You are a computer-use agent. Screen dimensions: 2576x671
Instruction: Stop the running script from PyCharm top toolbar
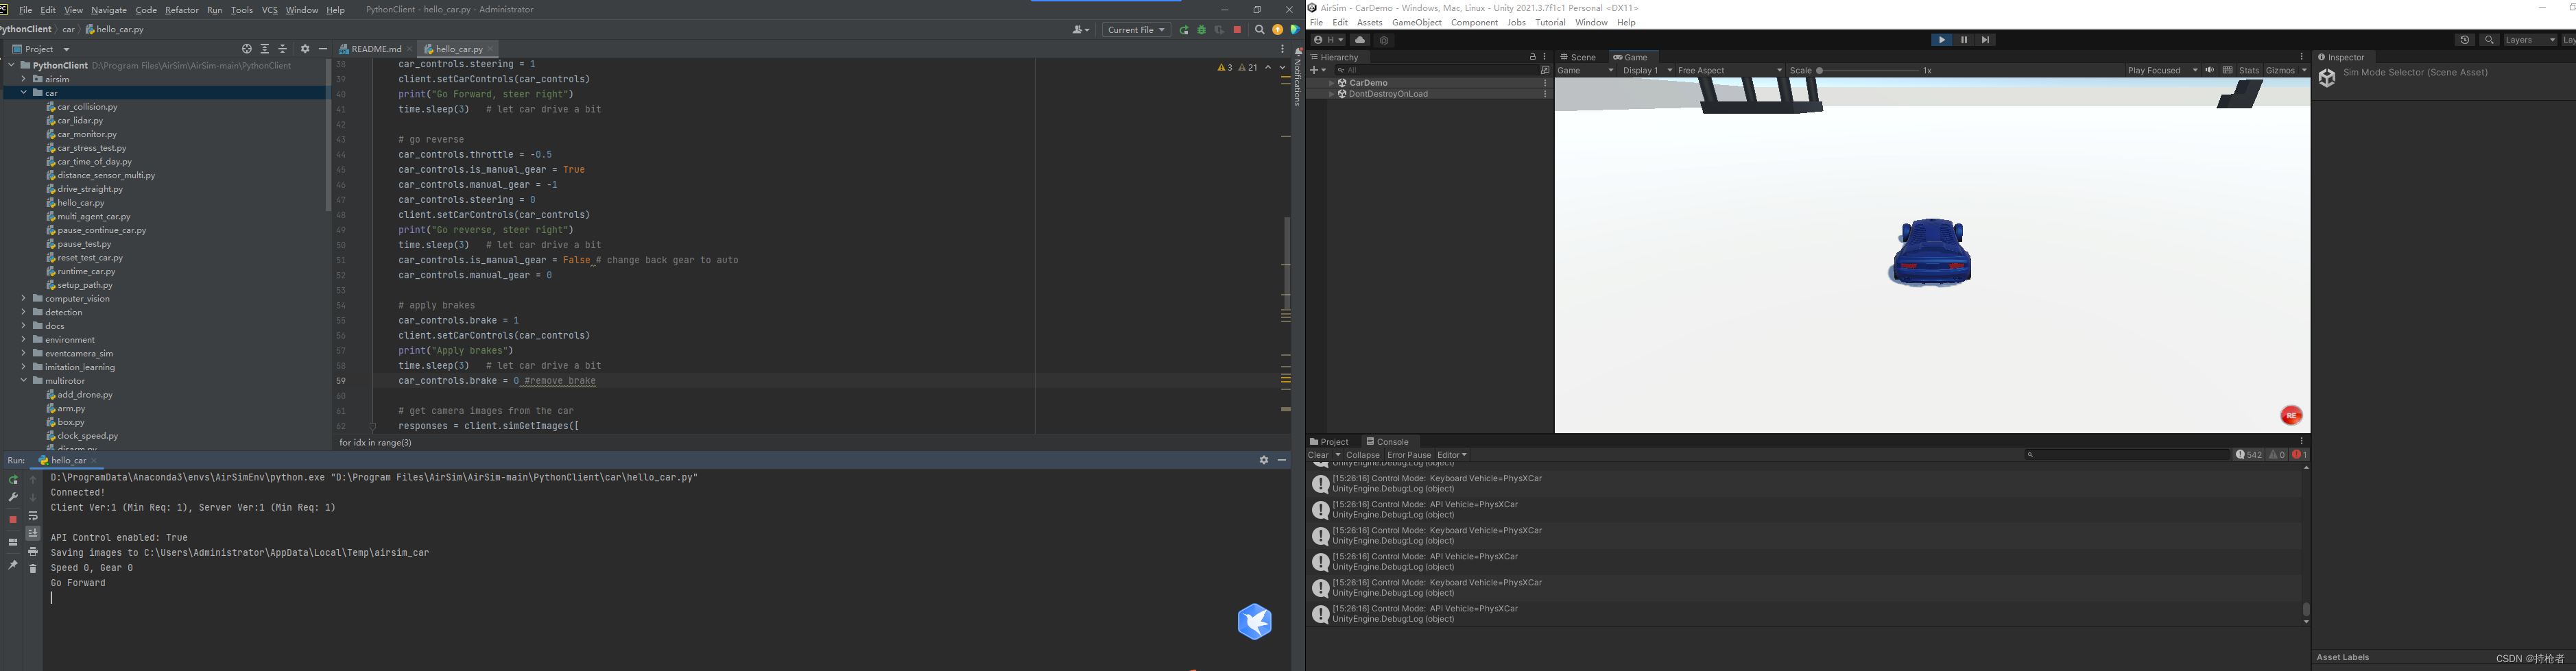pyautogui.click(x=1237, y=30)
